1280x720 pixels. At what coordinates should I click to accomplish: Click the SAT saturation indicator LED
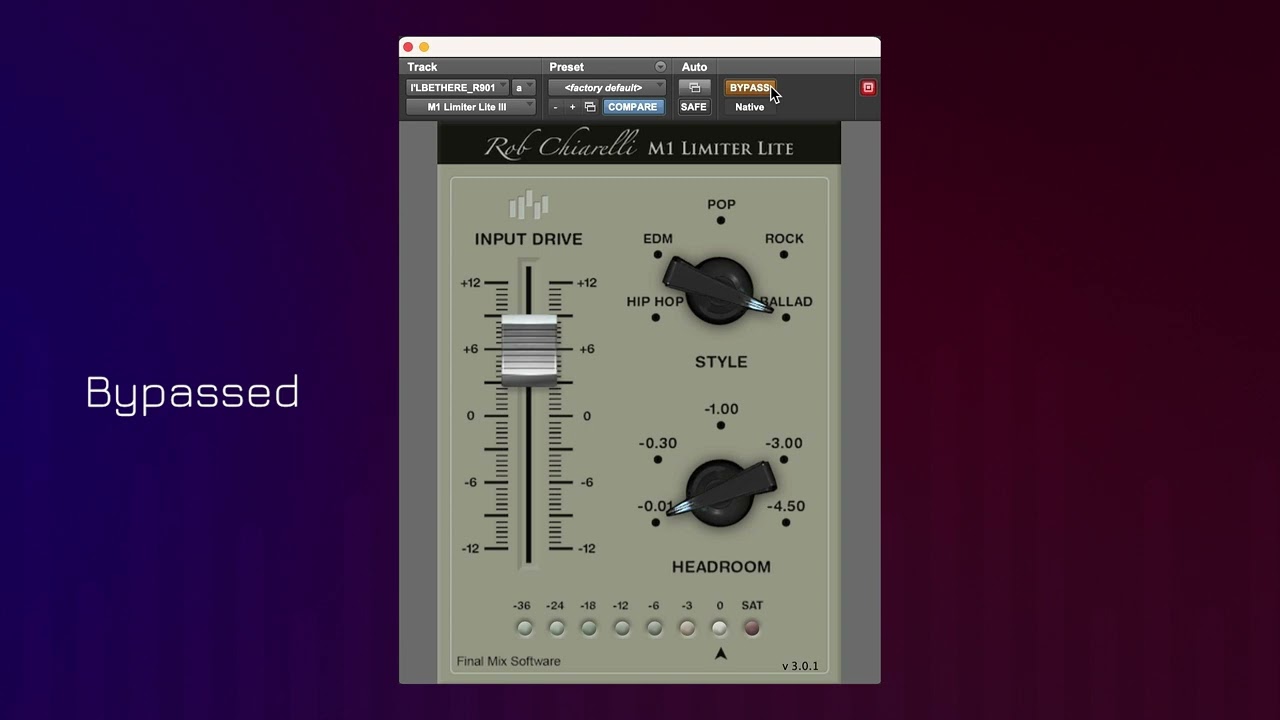point(752,628)
